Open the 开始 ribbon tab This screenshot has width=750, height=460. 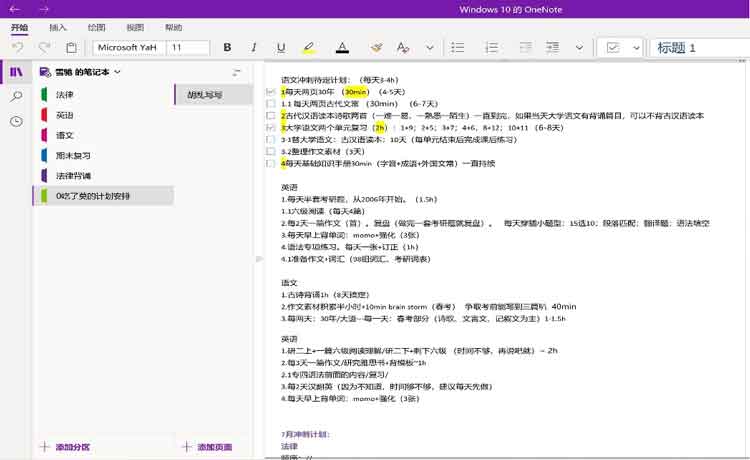tap(20, 27)
